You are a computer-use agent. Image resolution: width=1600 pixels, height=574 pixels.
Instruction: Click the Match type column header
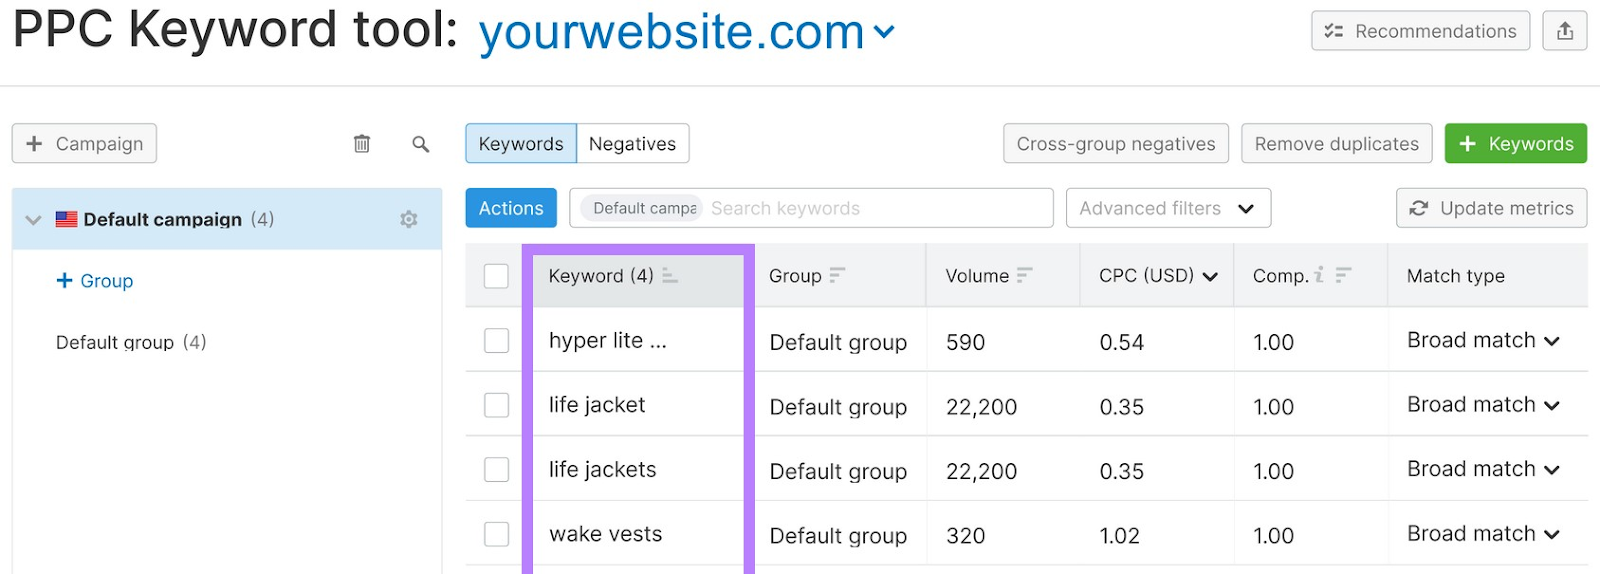(1455, 276)
